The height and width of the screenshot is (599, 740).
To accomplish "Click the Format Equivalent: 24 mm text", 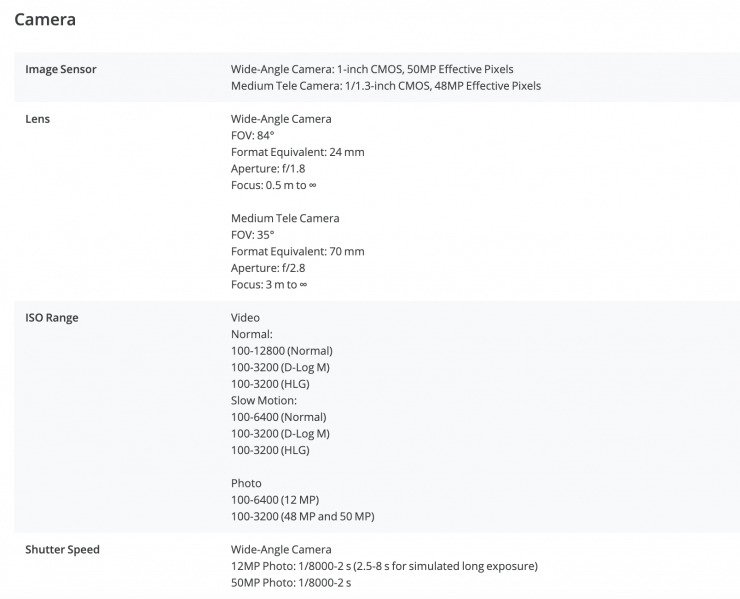I will click(297, 152).
